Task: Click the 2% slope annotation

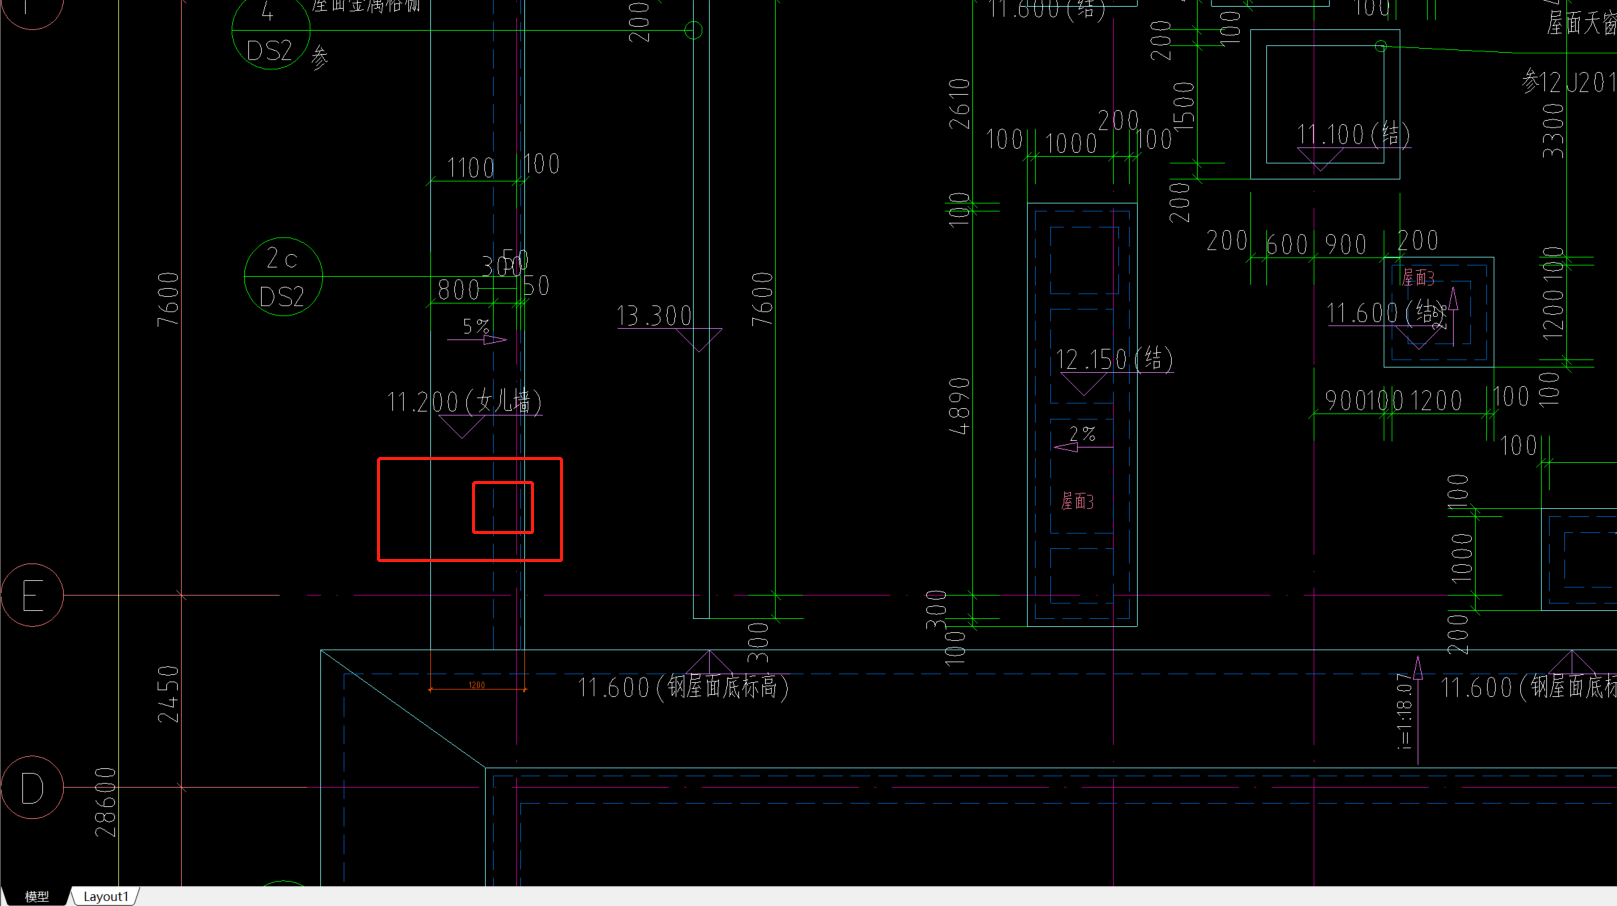Action: [1083, 434]
